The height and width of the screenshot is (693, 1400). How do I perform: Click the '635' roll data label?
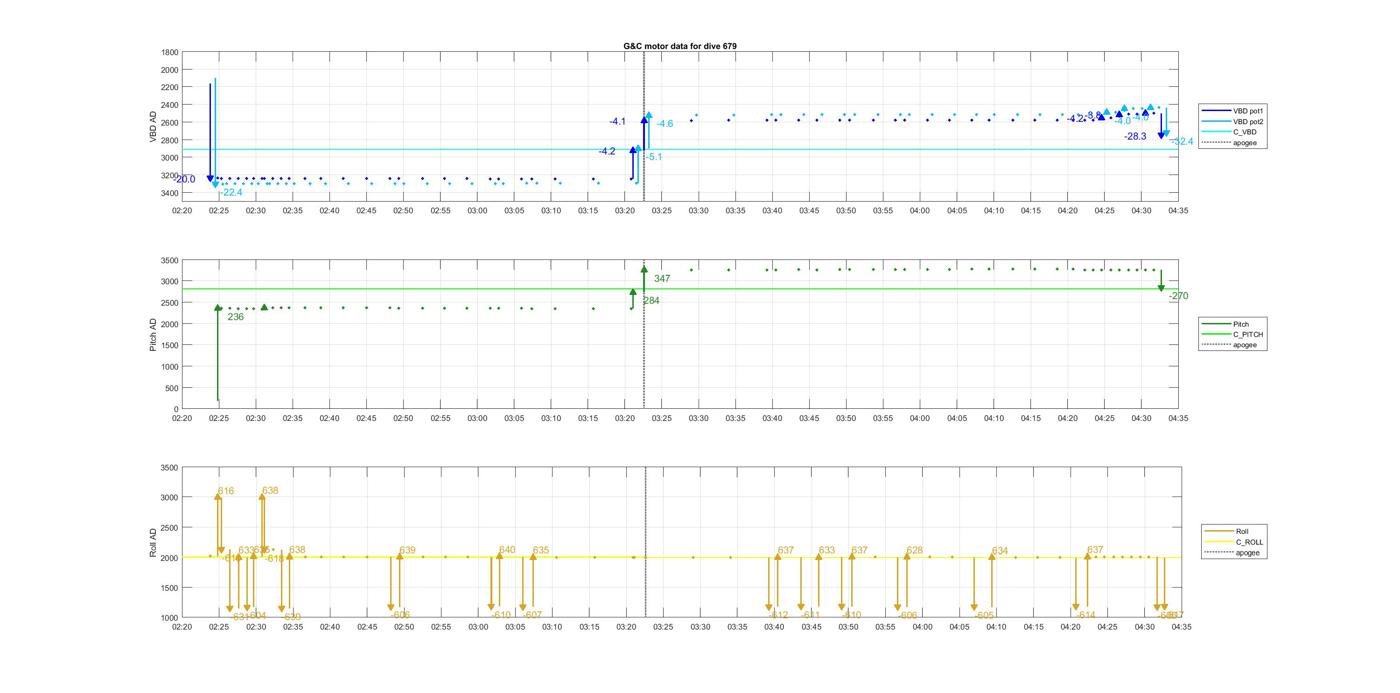(x=541, y=550)
